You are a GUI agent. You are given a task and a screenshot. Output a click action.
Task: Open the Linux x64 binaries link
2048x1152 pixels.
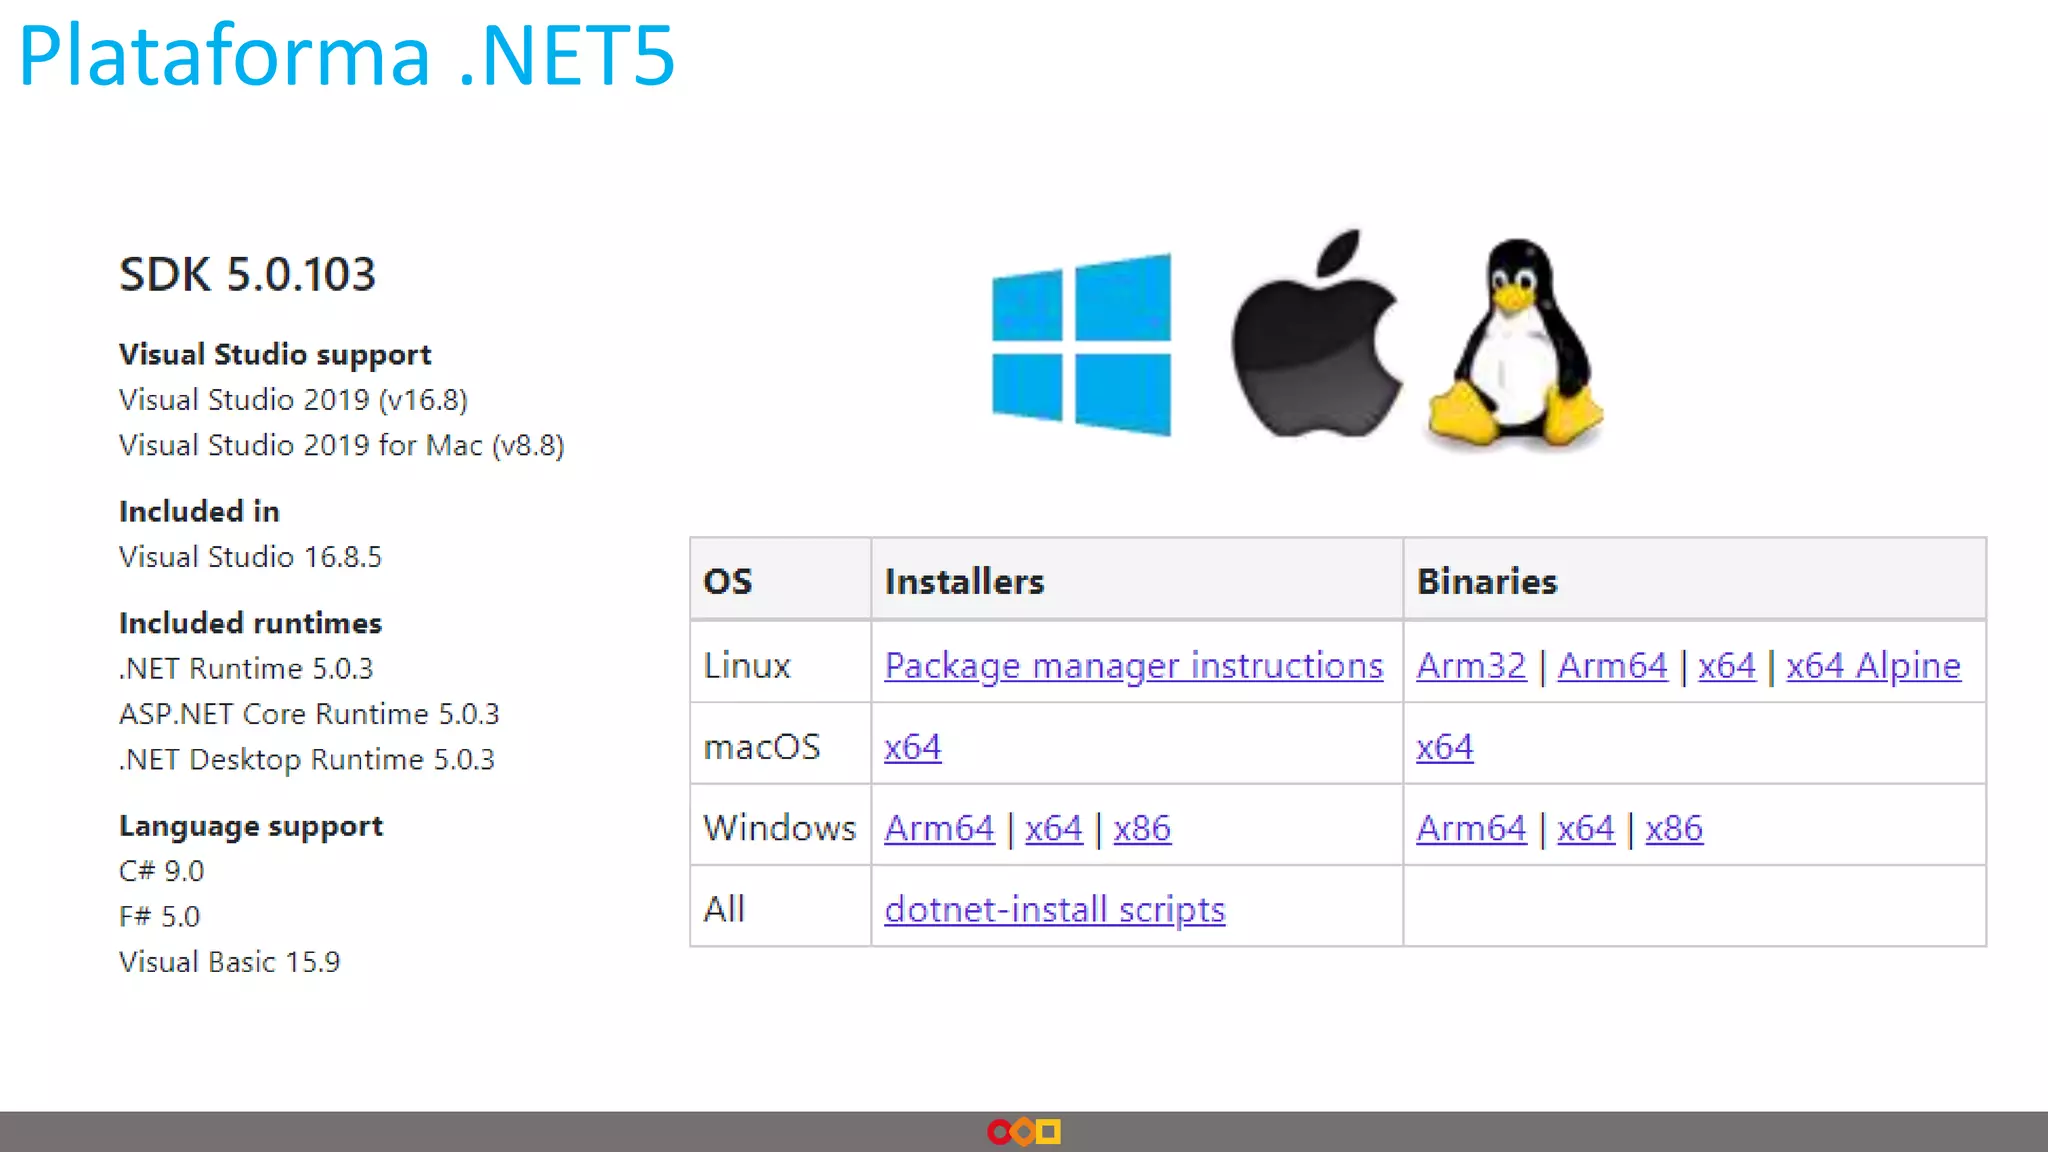coord(1727,666)
